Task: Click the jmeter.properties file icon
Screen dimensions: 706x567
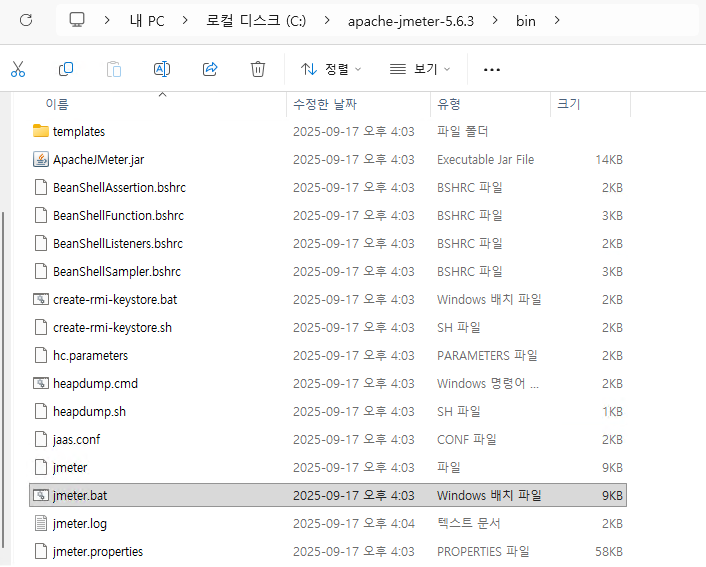Action: (x=41, y=551)
